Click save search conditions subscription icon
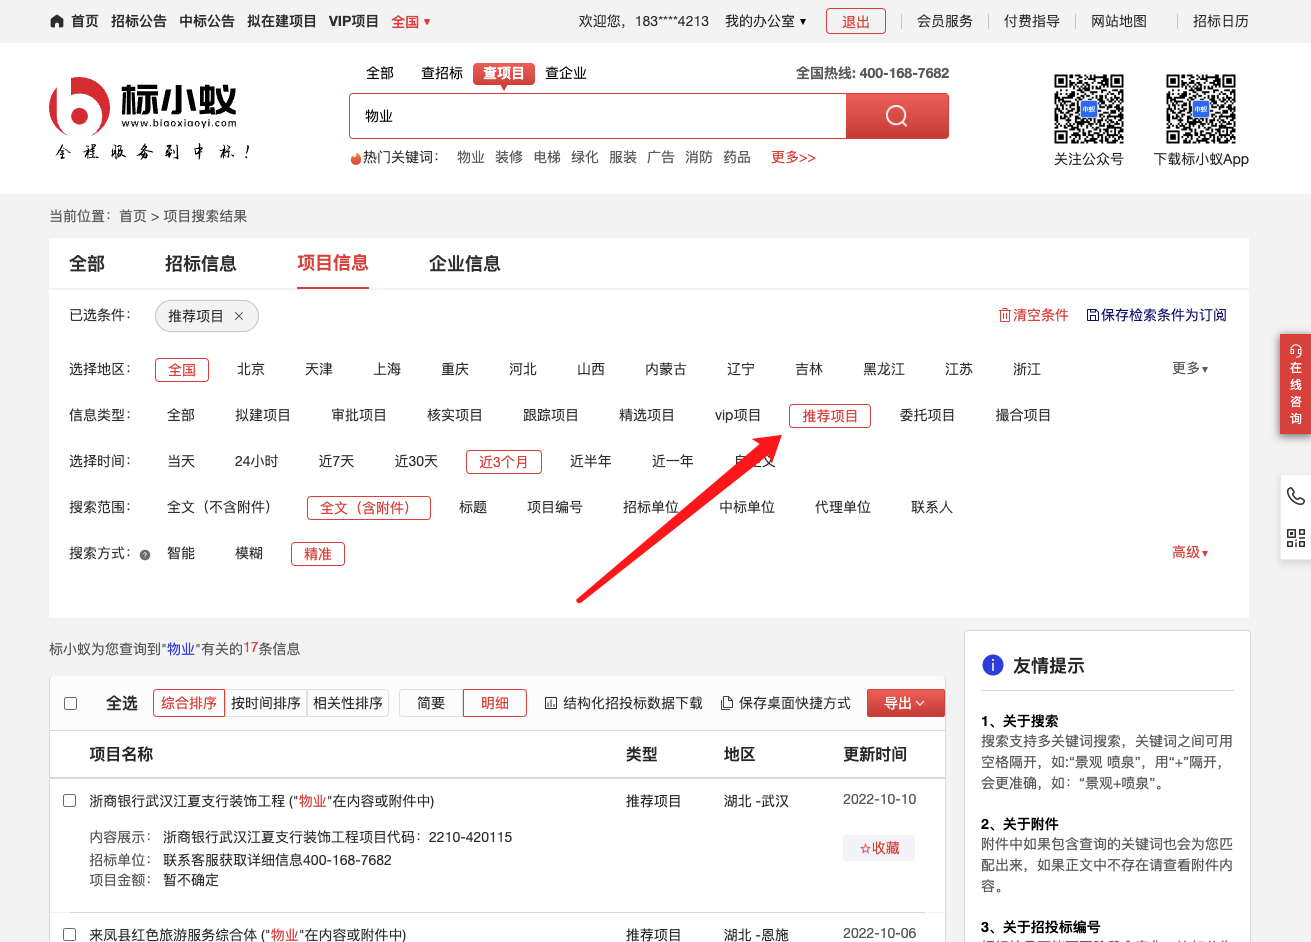 tap(1092, 315)
